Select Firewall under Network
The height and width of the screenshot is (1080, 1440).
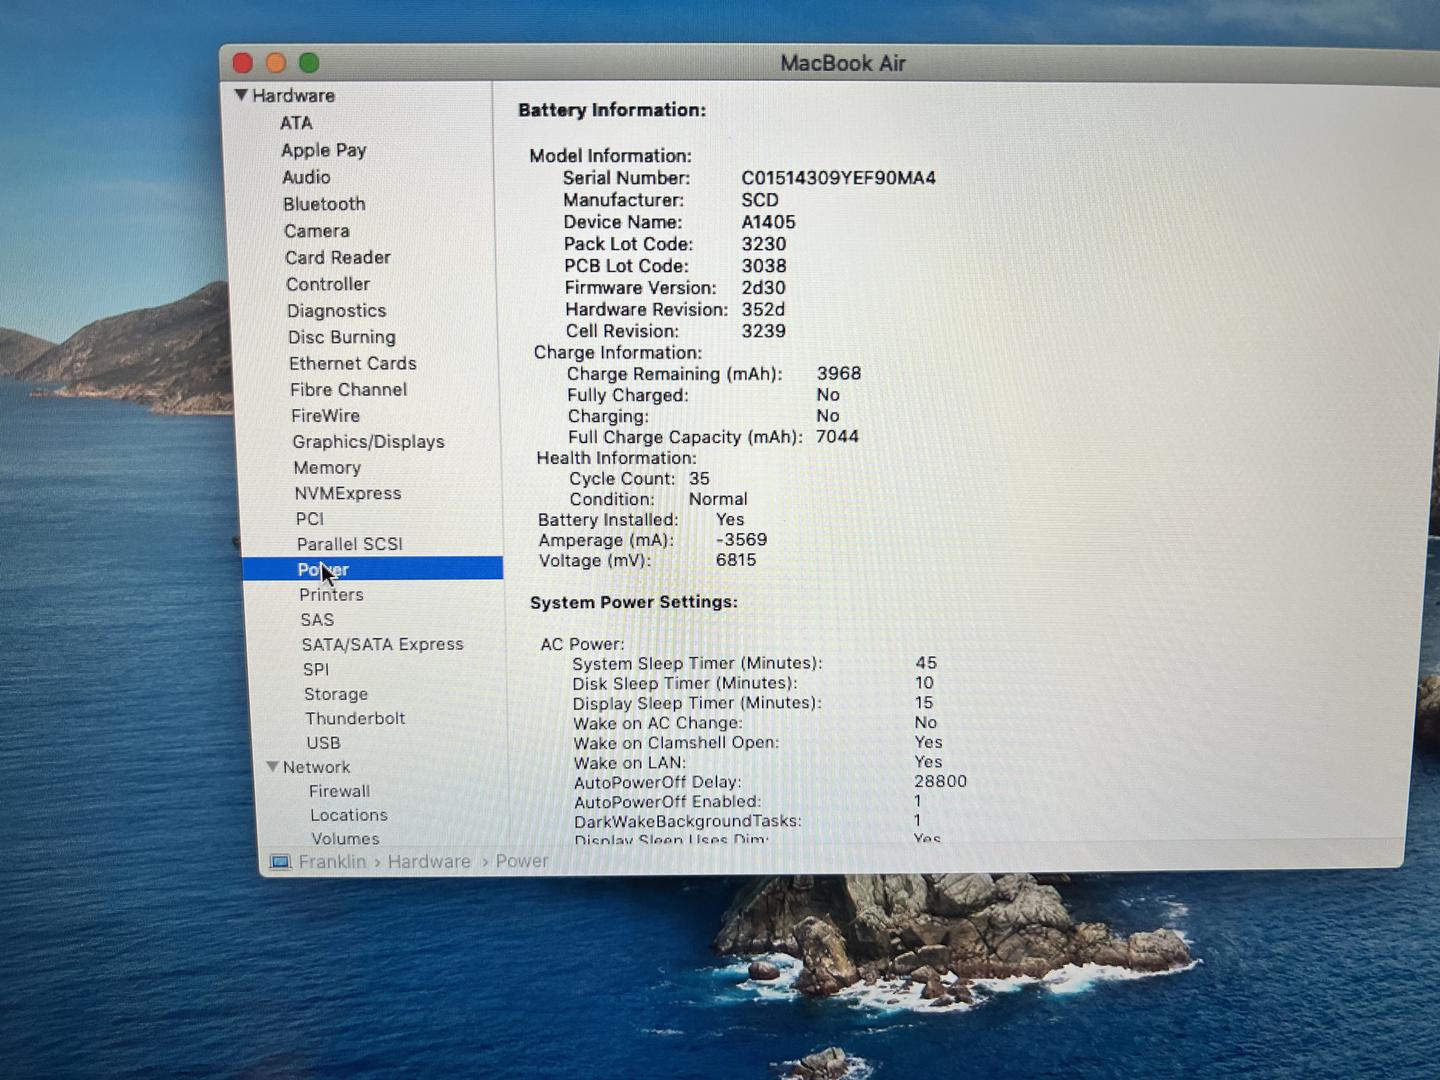(339, 791)
